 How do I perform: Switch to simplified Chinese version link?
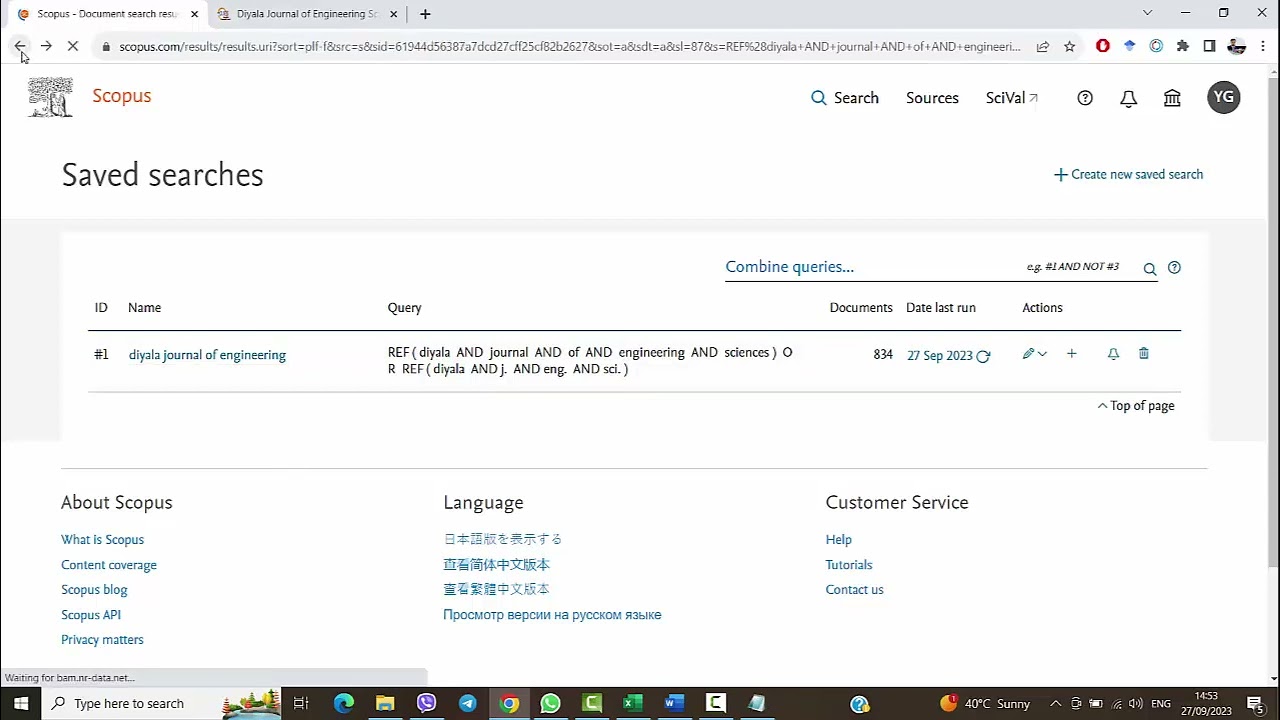point(496,565)
